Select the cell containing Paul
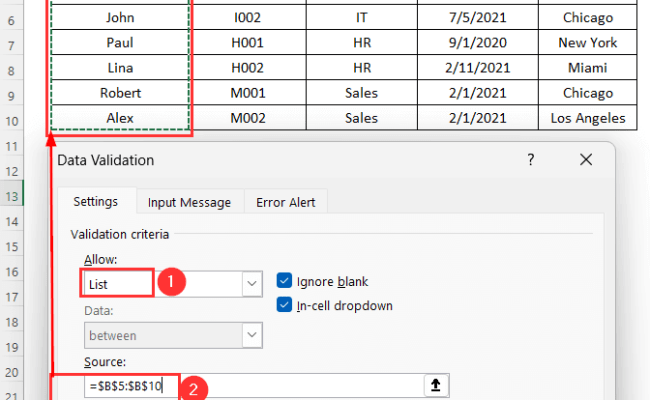 tap(120, 43)
